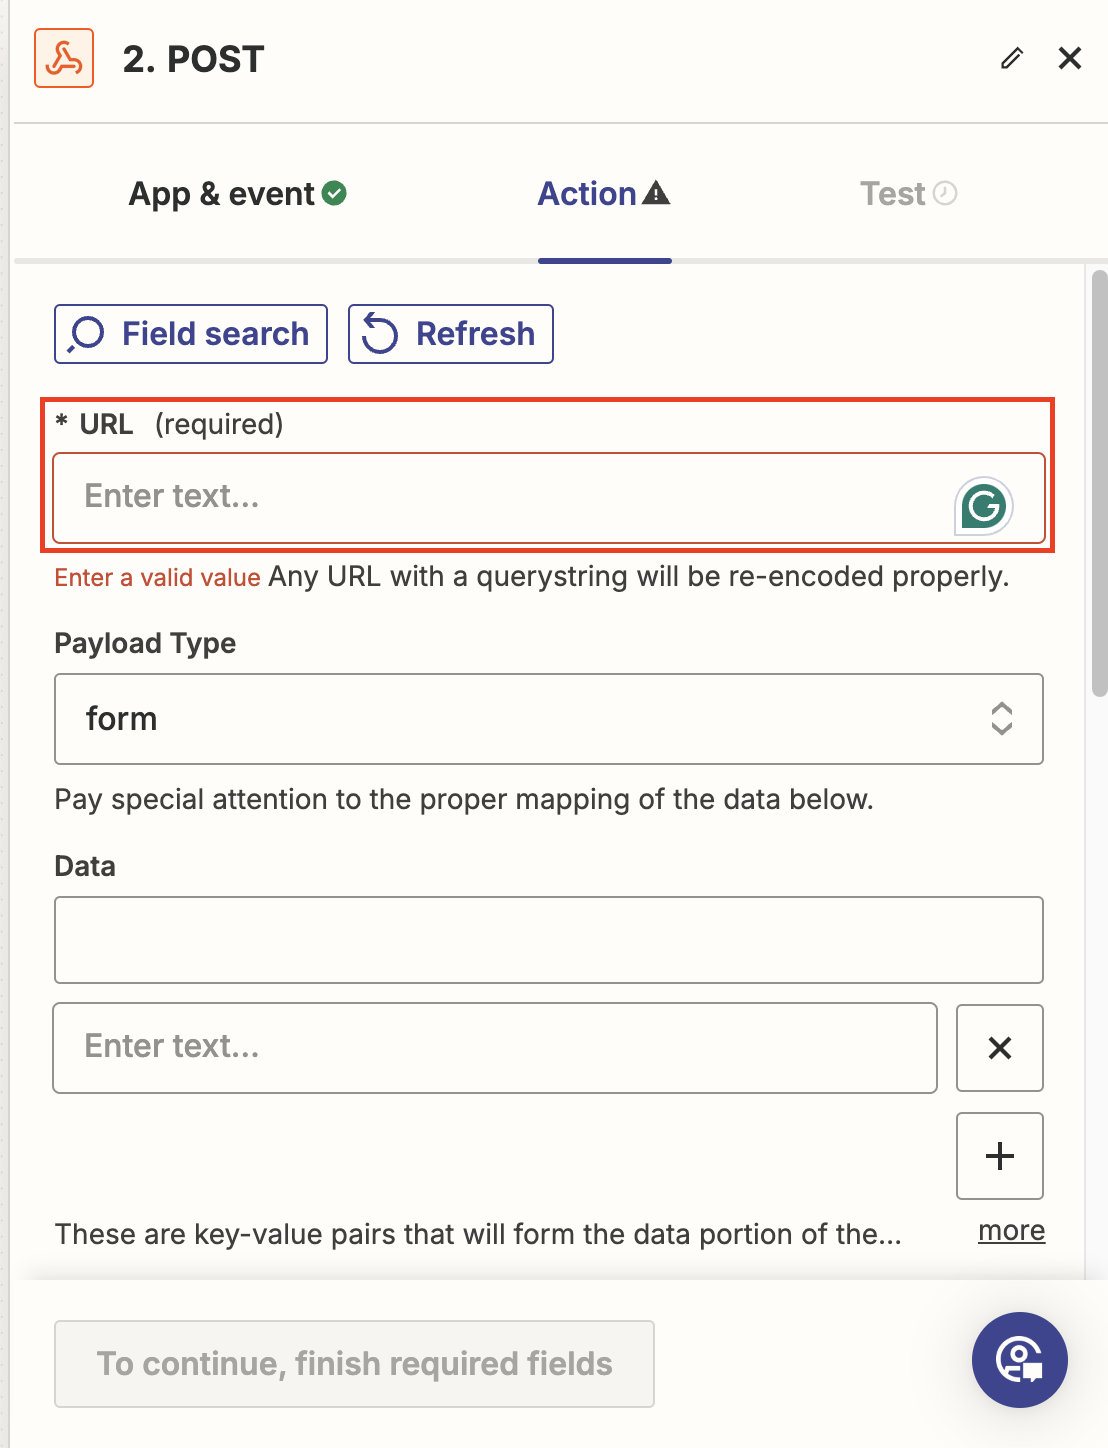Add a new Data key-value pair
Viewport: 1108px width, 1448px height.
tap(1000, 1156)
